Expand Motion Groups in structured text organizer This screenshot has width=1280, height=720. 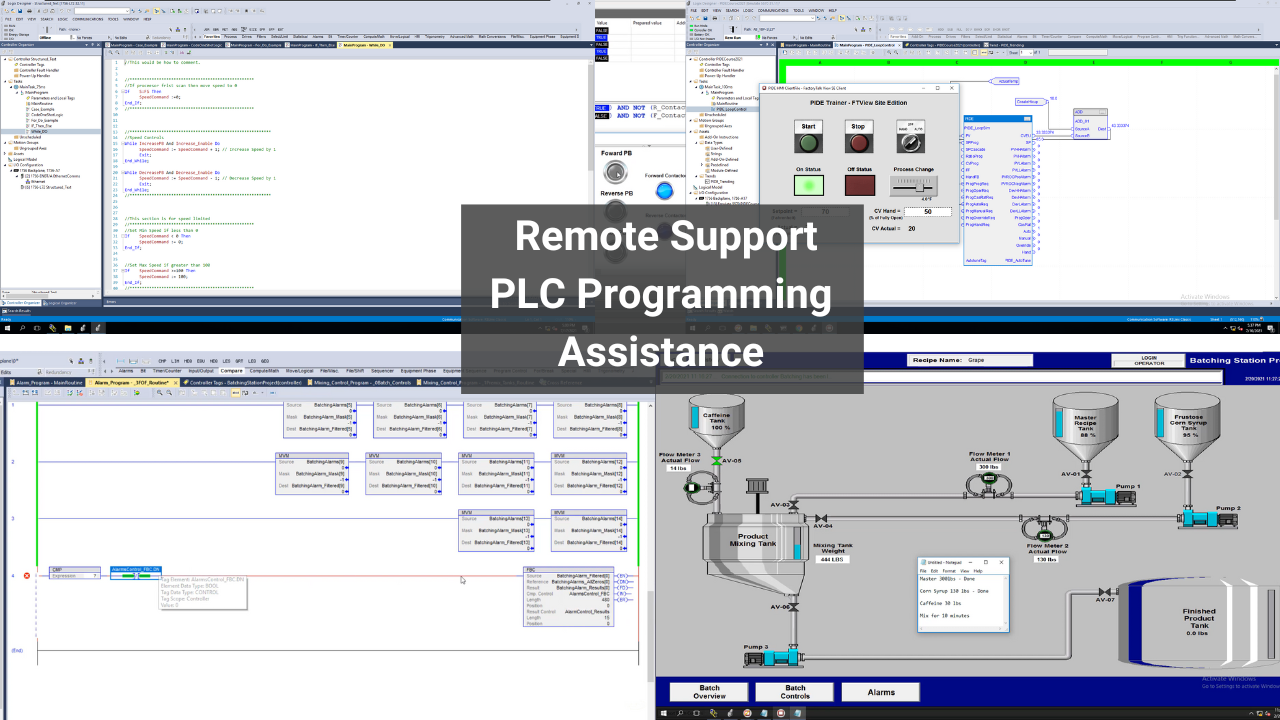coord(6,142)
